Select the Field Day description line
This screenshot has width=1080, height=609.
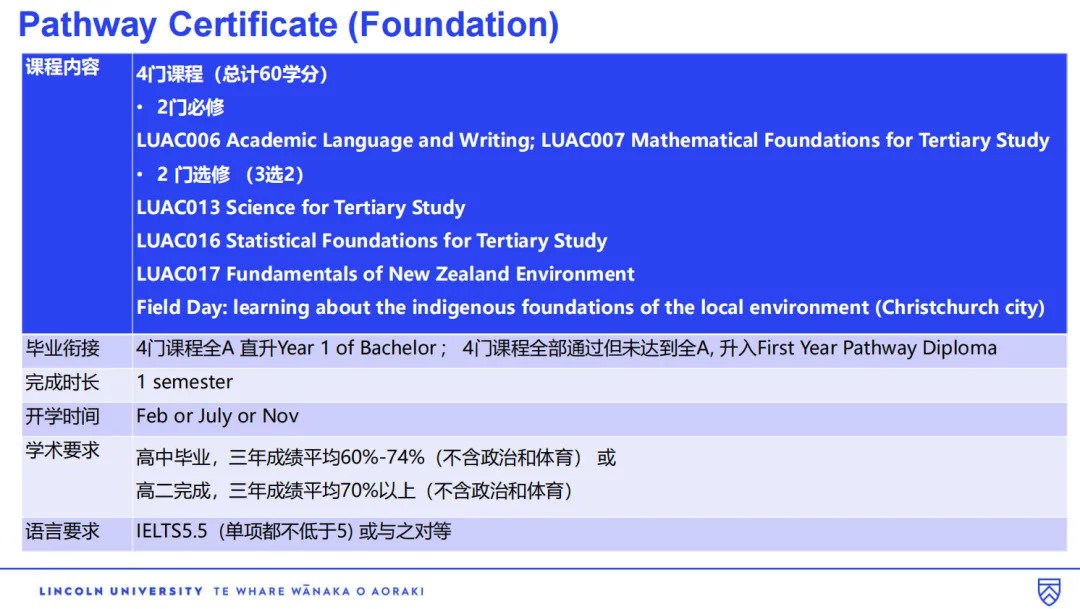point(590,308)
